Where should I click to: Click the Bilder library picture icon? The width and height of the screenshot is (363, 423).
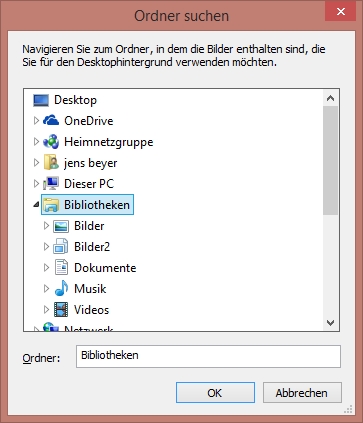[61, 226]
